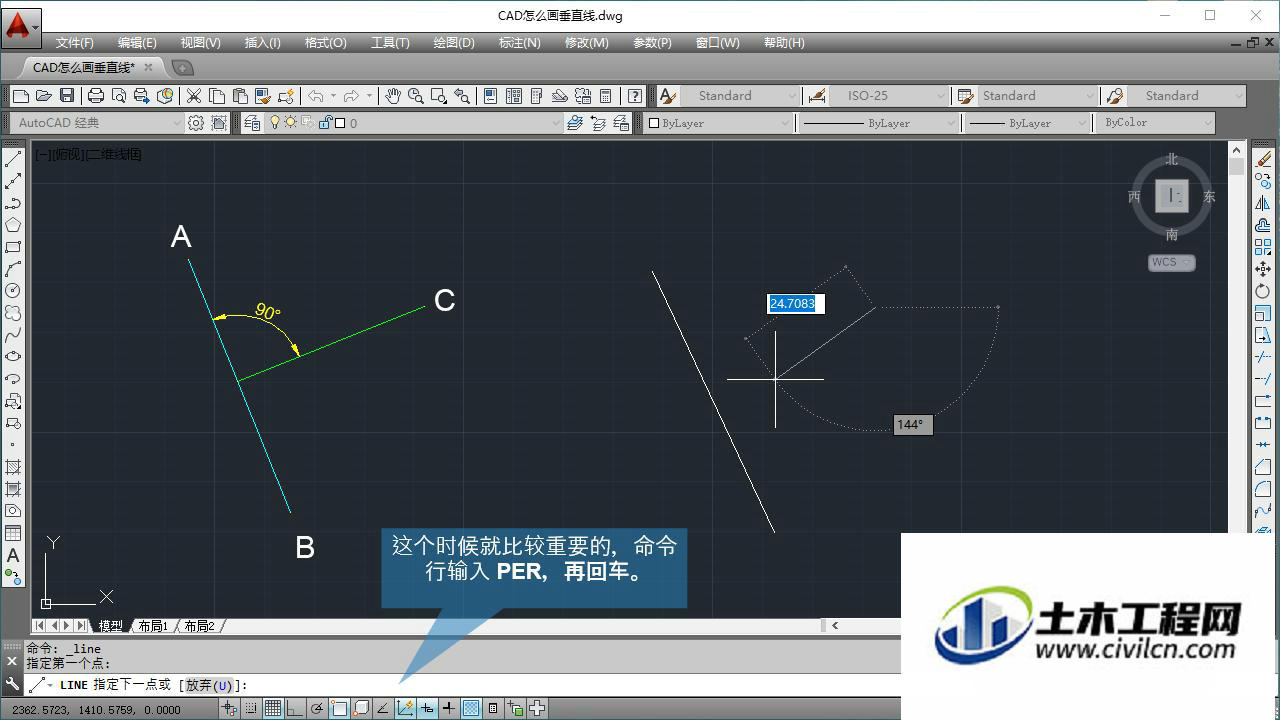Click the Move tool icon
The image size is (1280, 720).
tap(1263, 269)
